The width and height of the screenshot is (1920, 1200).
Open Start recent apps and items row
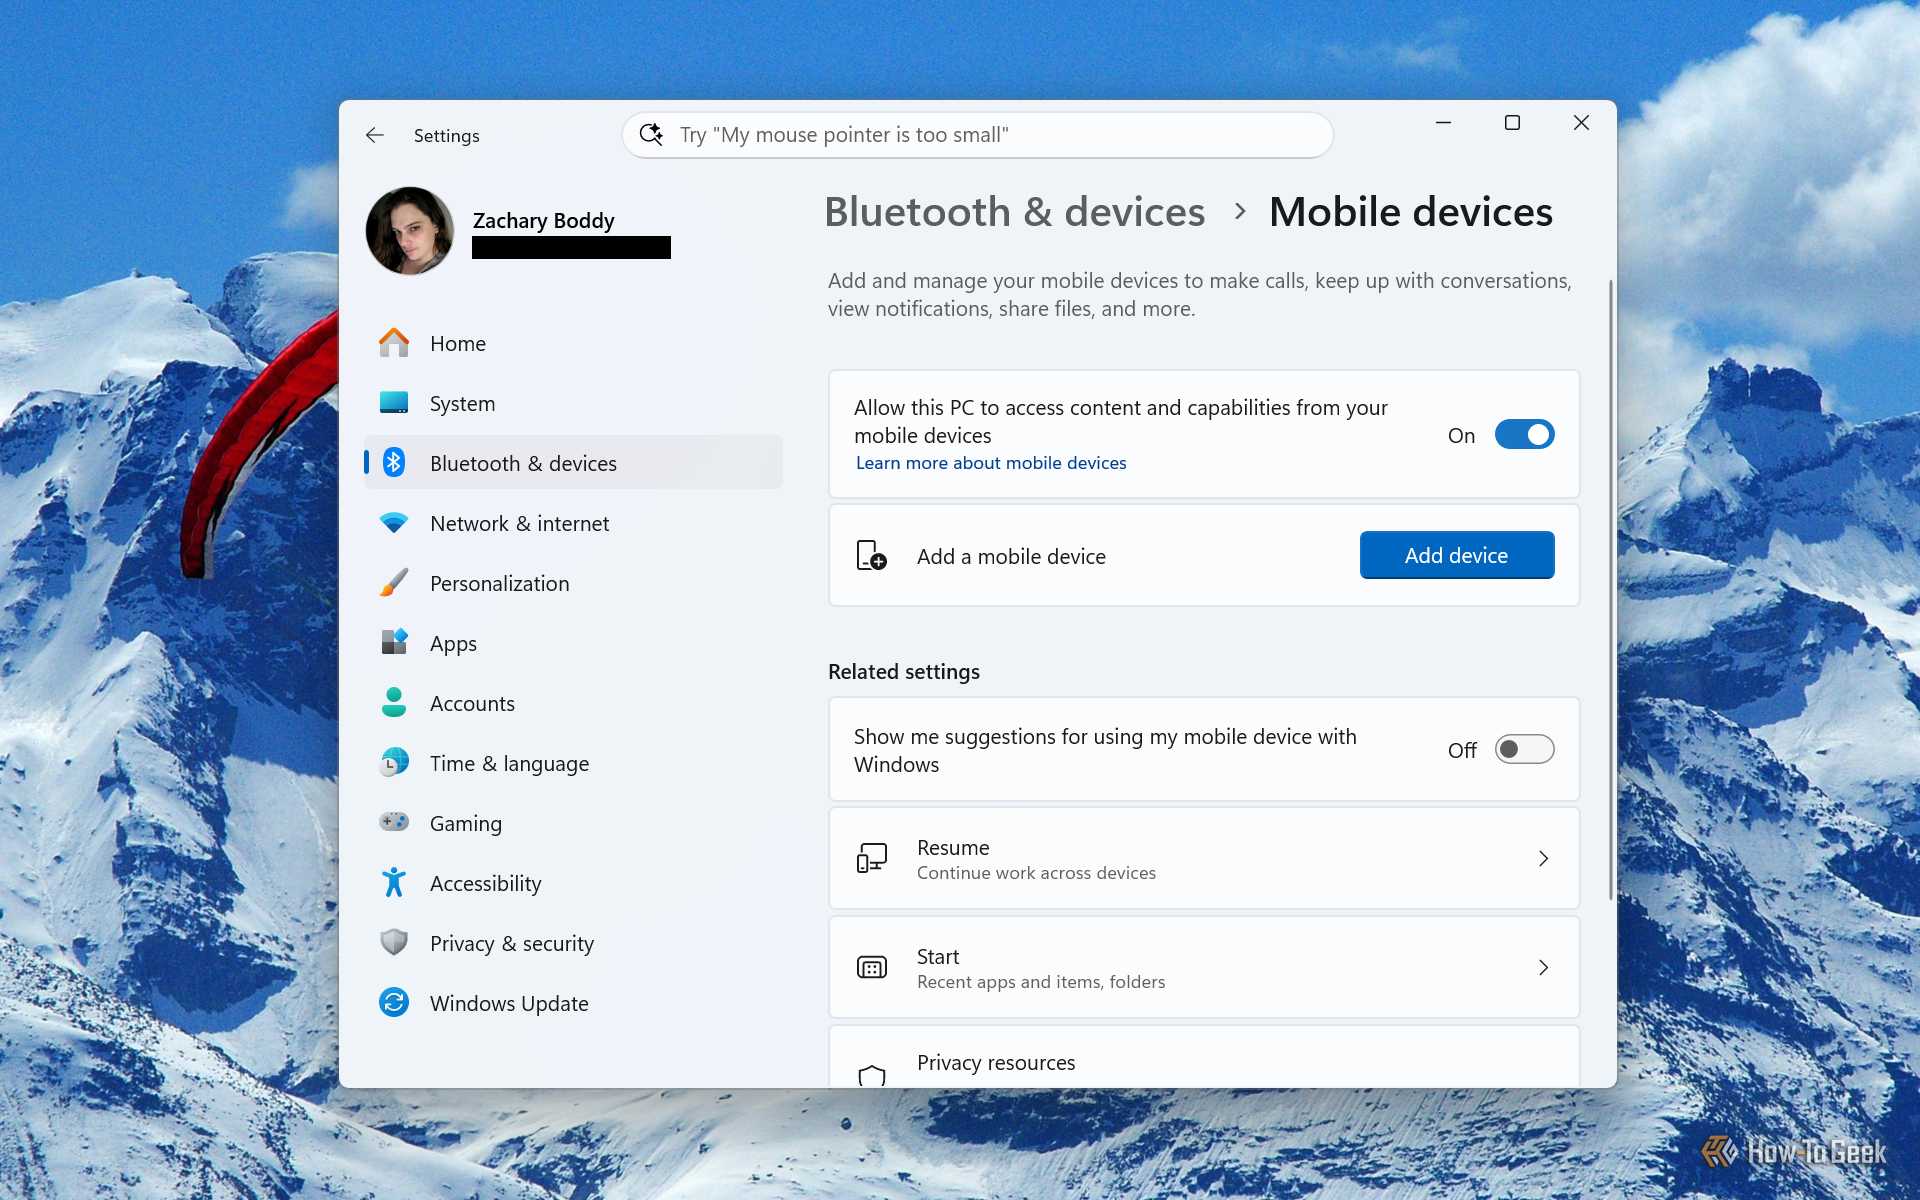coord(1204,967)
